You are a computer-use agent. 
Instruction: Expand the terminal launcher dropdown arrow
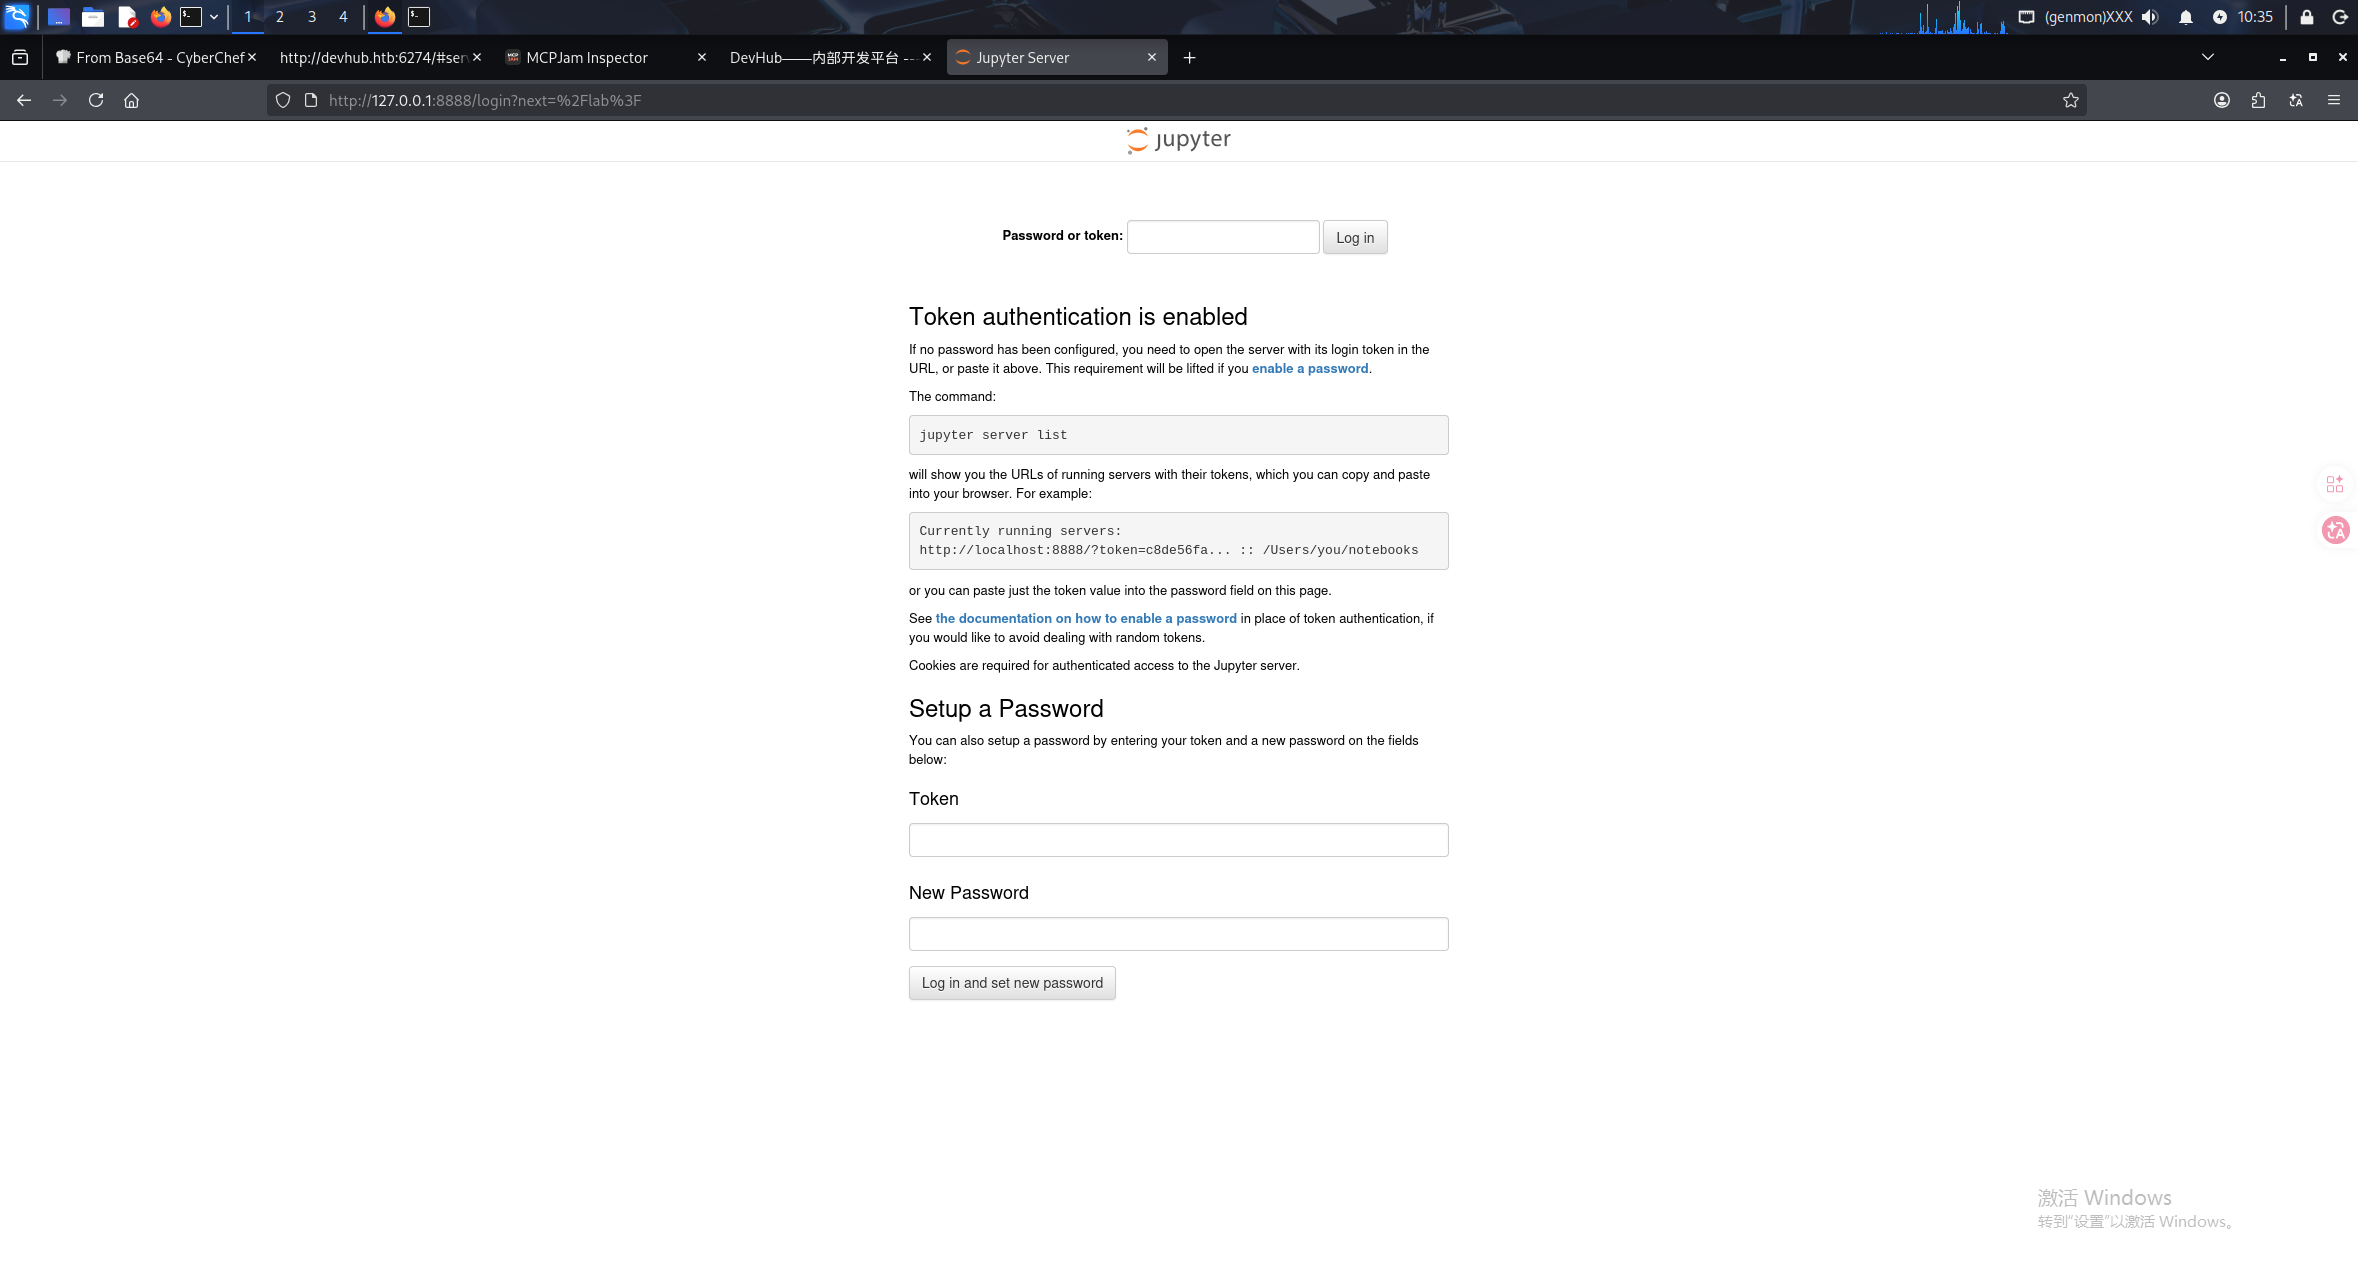[x=214, y=17]
